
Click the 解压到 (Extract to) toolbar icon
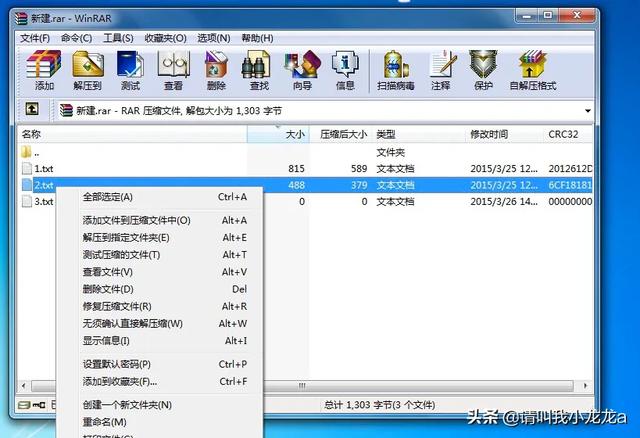[88, 64]
